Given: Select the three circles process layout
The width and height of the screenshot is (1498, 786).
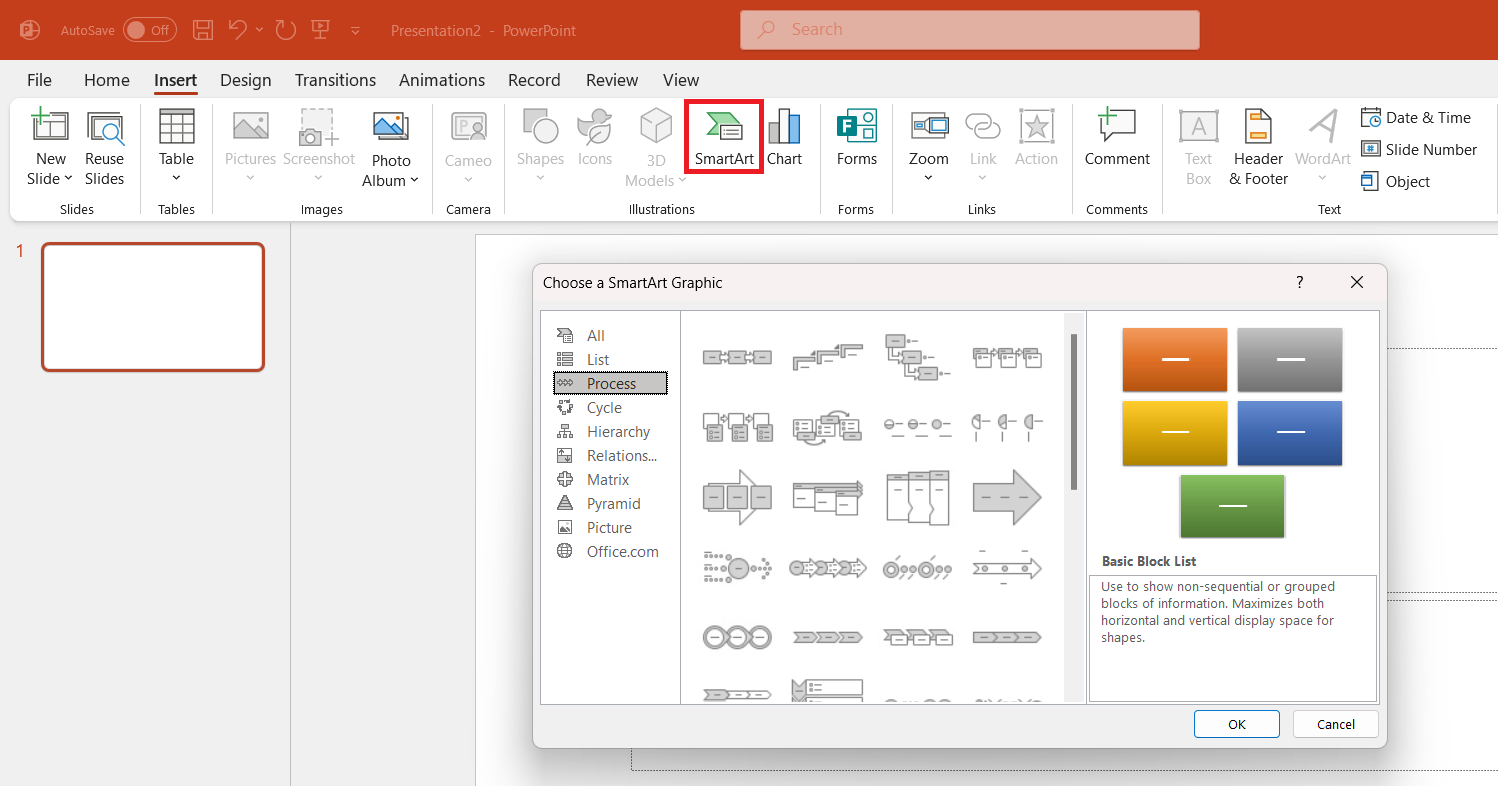Looking at the screenshot, I should coord(737,637).
